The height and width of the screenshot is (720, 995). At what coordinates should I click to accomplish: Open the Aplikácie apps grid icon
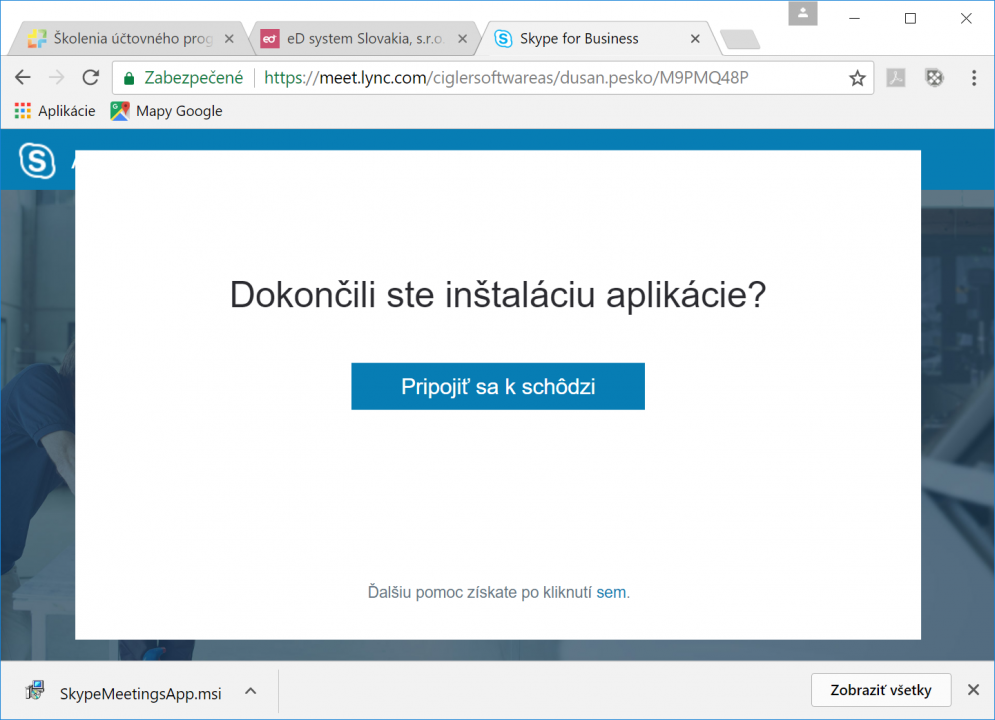[x=23, y=111]
